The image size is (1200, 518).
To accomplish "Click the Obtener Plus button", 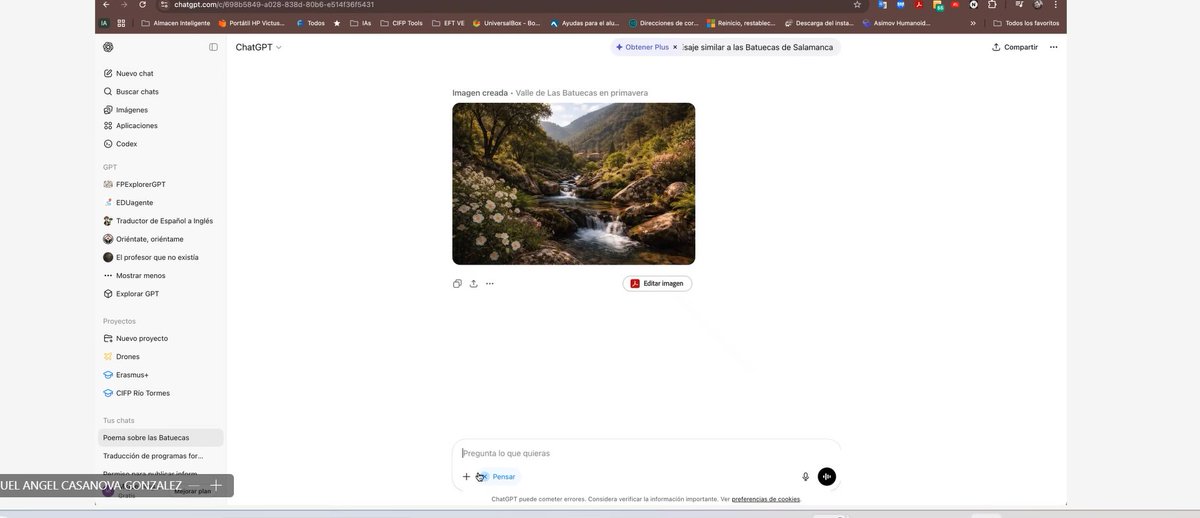I will [641, 47].
